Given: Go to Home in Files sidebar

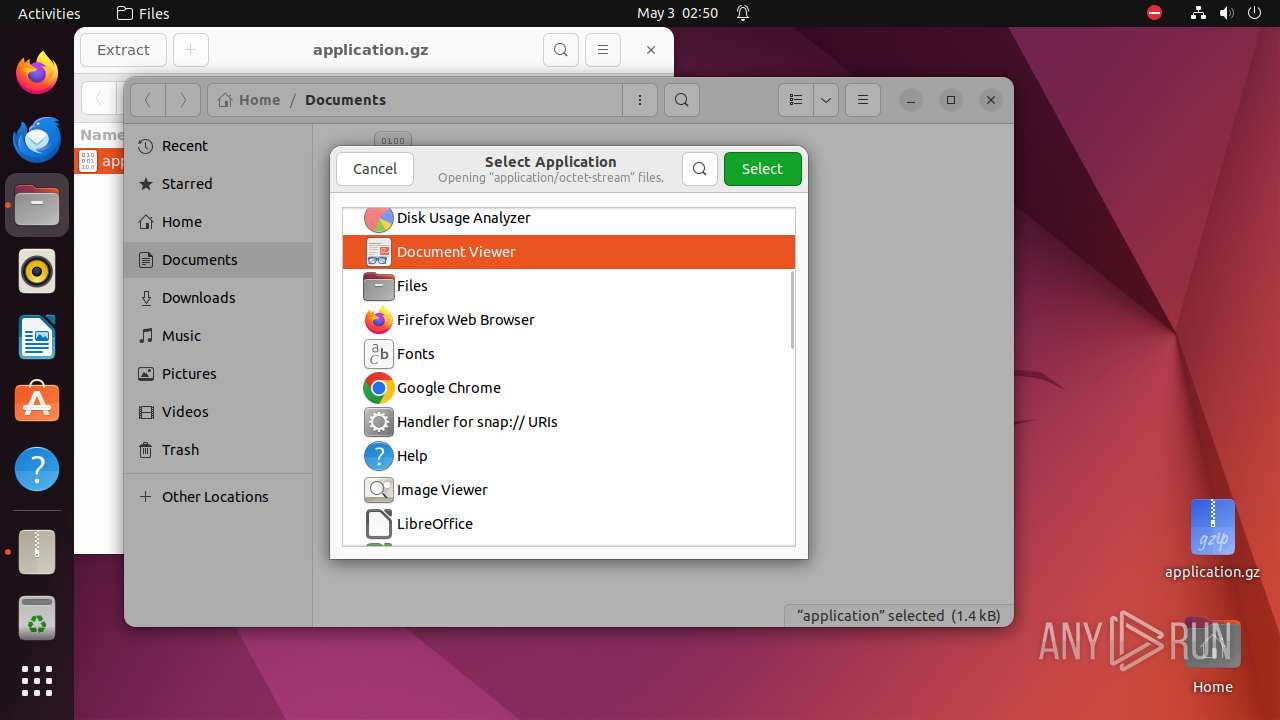Looking at the screenshot, I should [218, 222].
